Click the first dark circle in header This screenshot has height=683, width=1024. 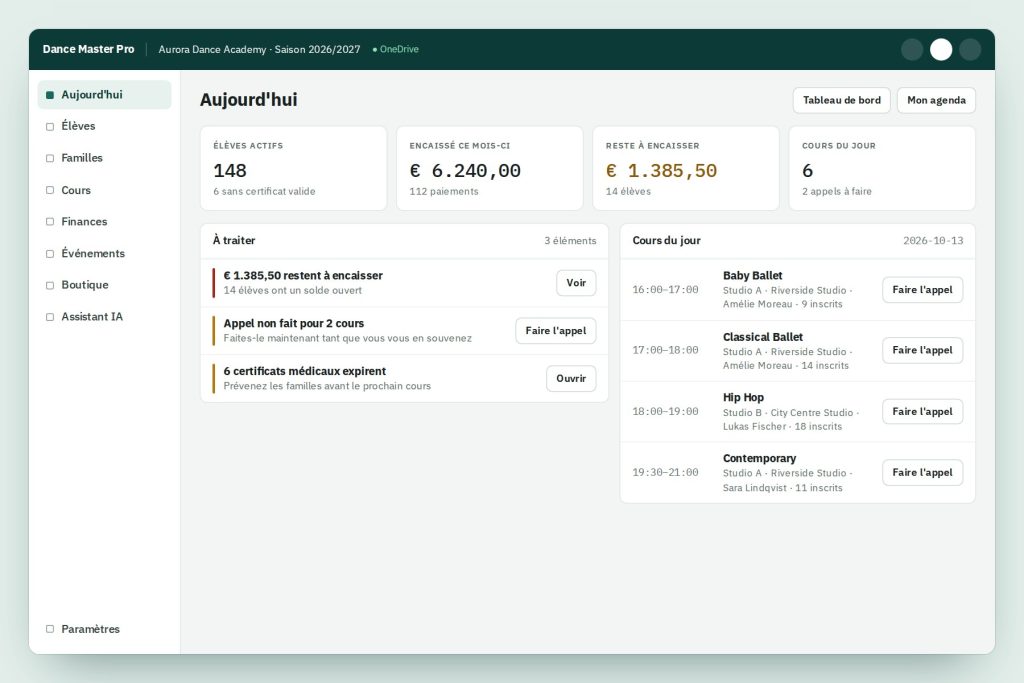pyautogui.click(x=912, y=50)
